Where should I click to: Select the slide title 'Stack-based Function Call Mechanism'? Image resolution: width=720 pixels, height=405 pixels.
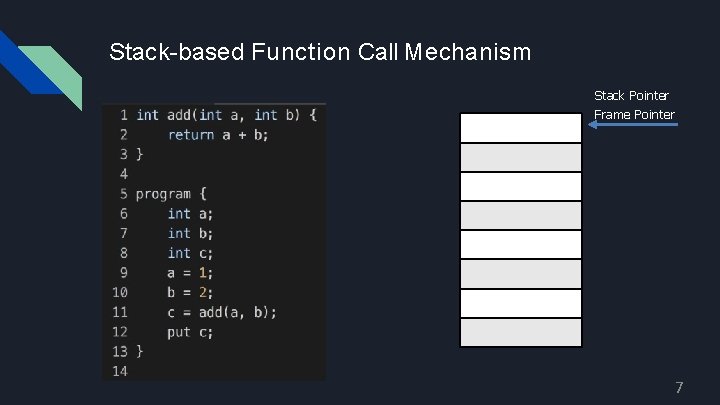pos(320,51)
